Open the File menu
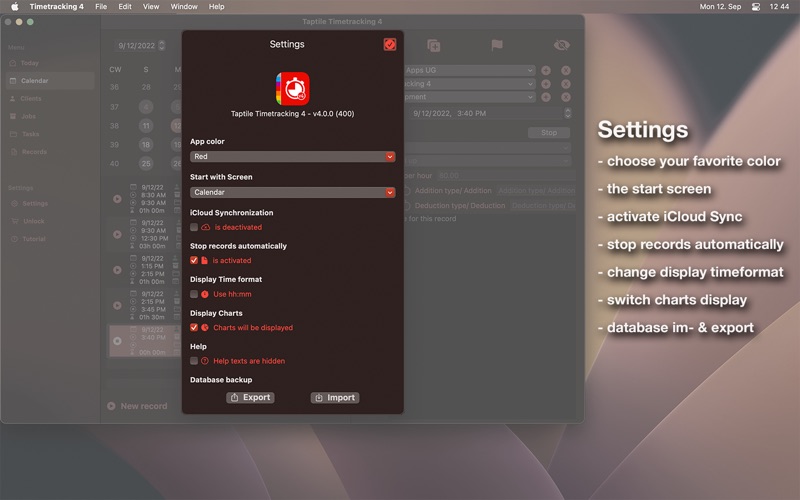This screenshot has height=500, width=800. click(x=101, y=7)
